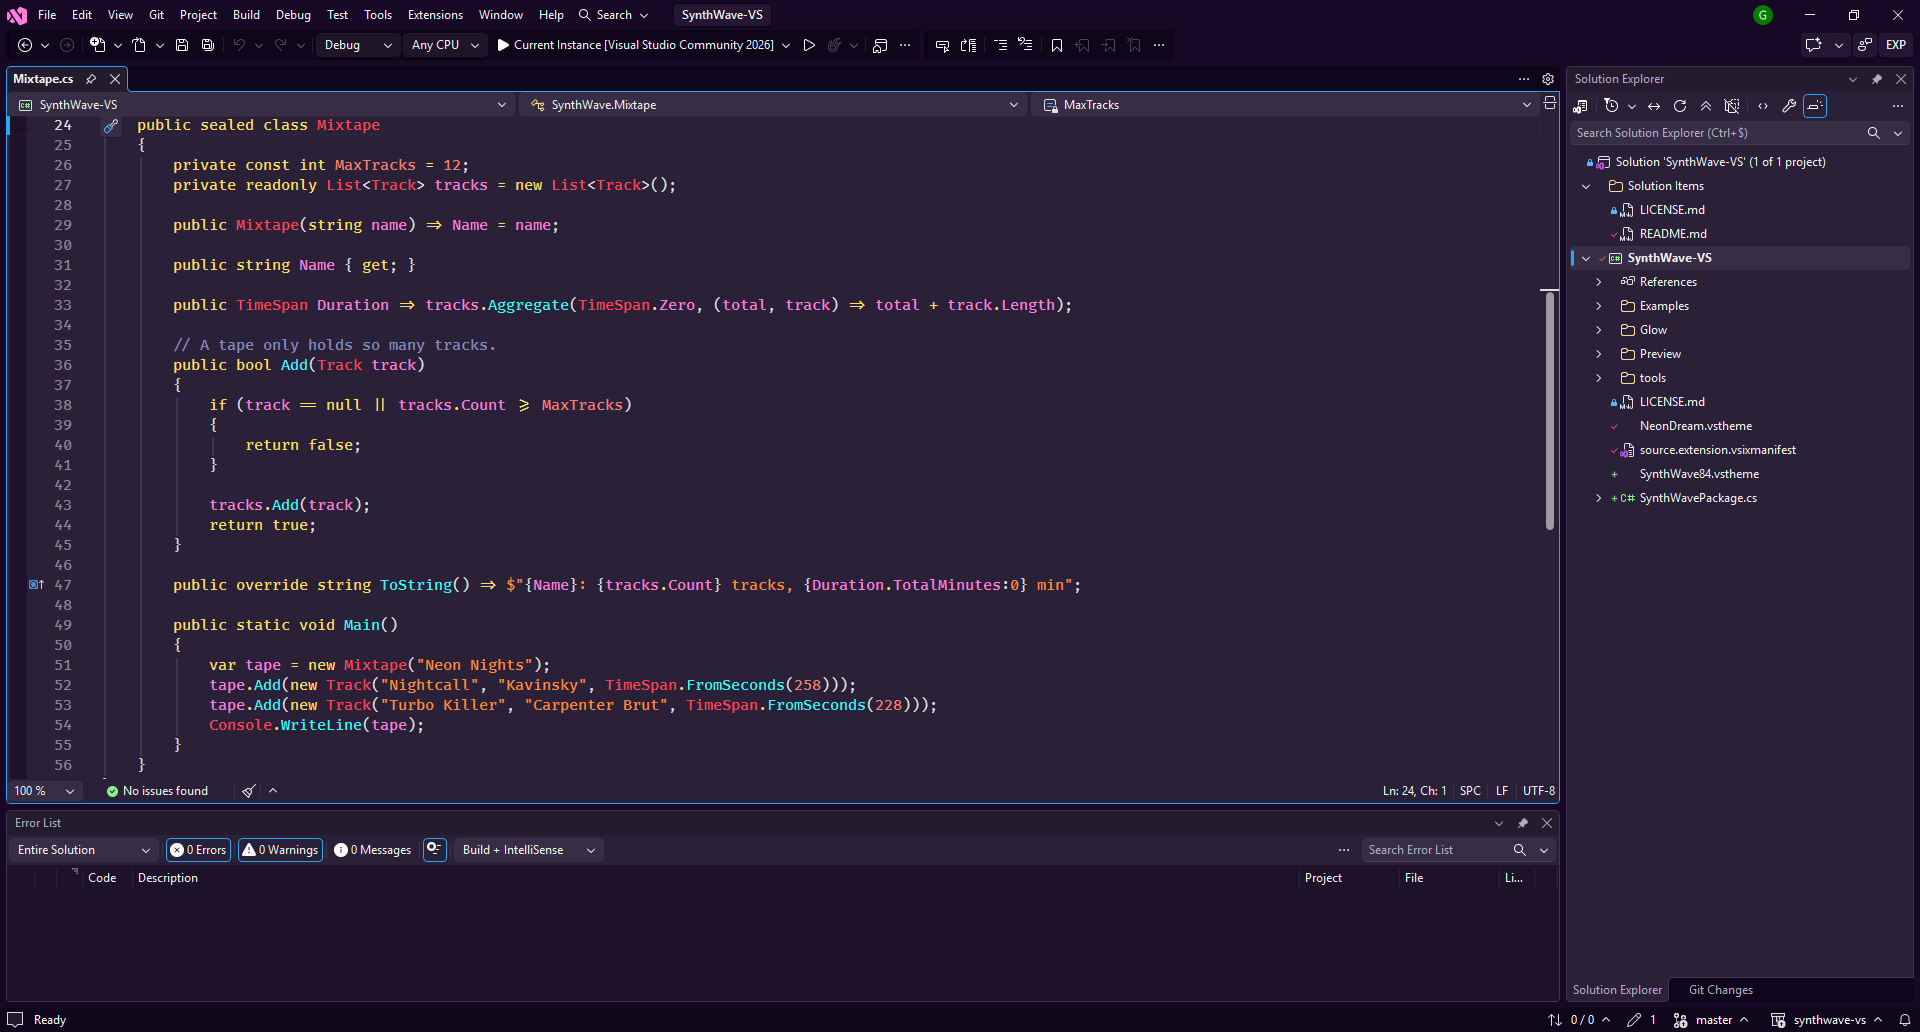Open the 100 % zoom level dropdown
Image resolution: width=1920 pixels, height=1032 pixels.
pyautogui.click(x=44, y=791)
